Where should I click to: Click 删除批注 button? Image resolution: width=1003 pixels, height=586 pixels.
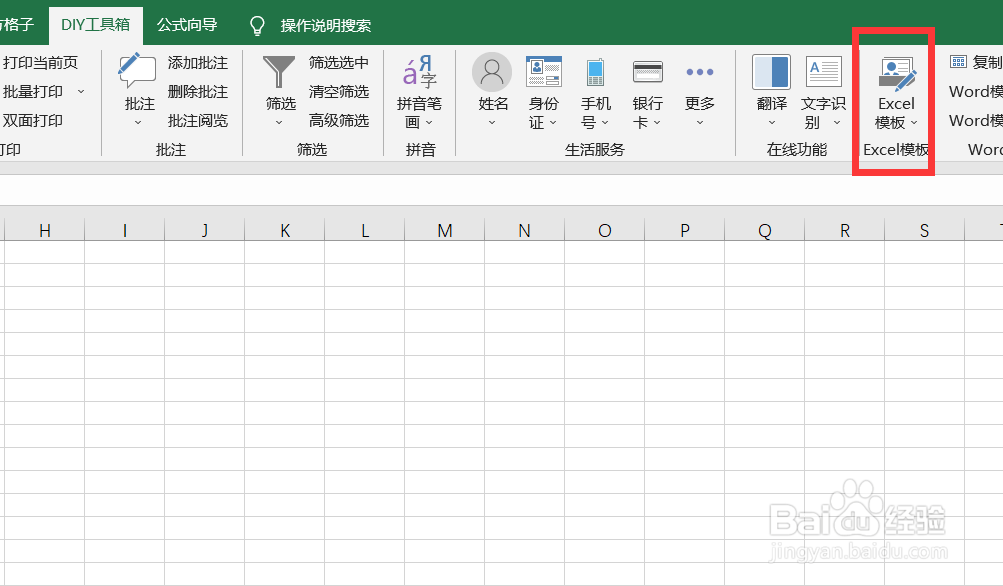(x=198, y=91)
